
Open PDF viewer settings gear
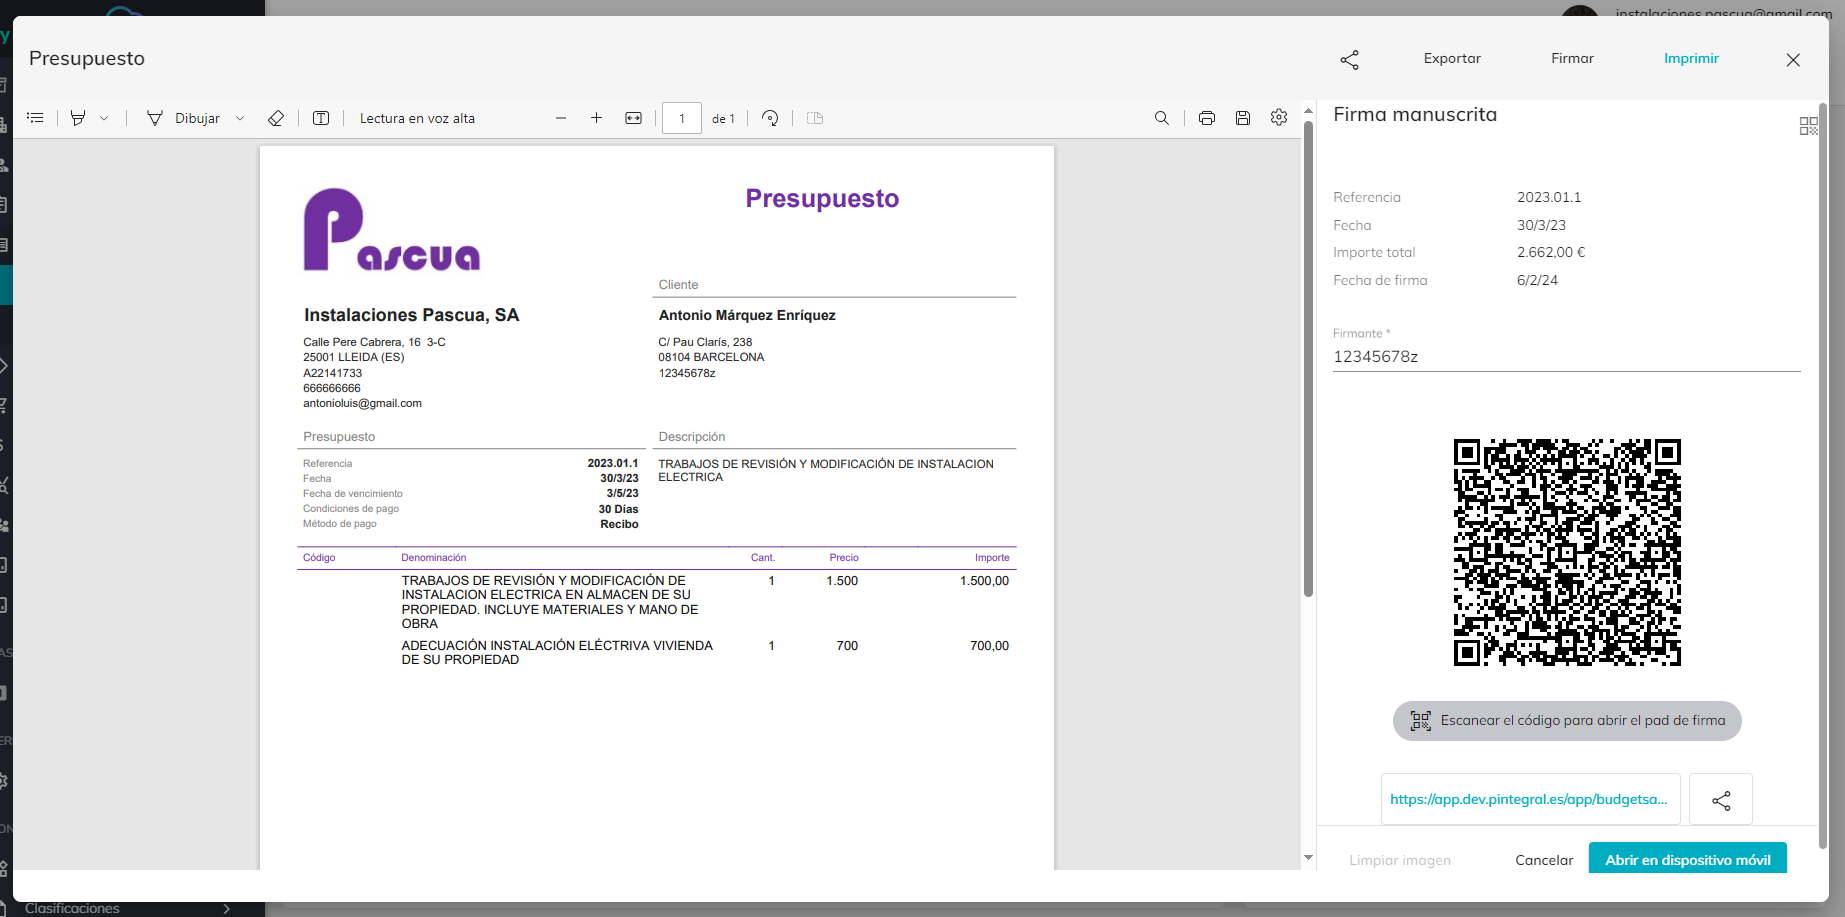click(1279, 118)
